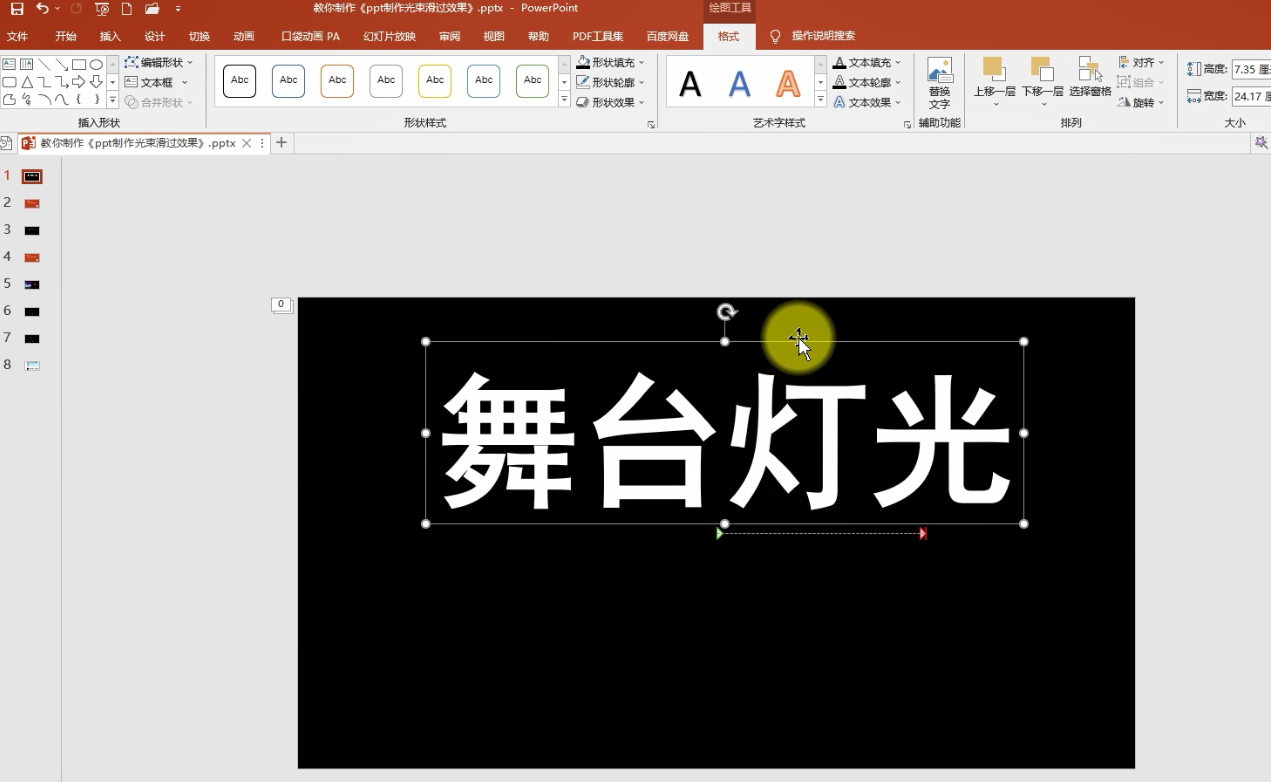The width and height of the screenshot is (1271, 782).
Task: Click the 高度 height input field
Action: click(1251, 69)
